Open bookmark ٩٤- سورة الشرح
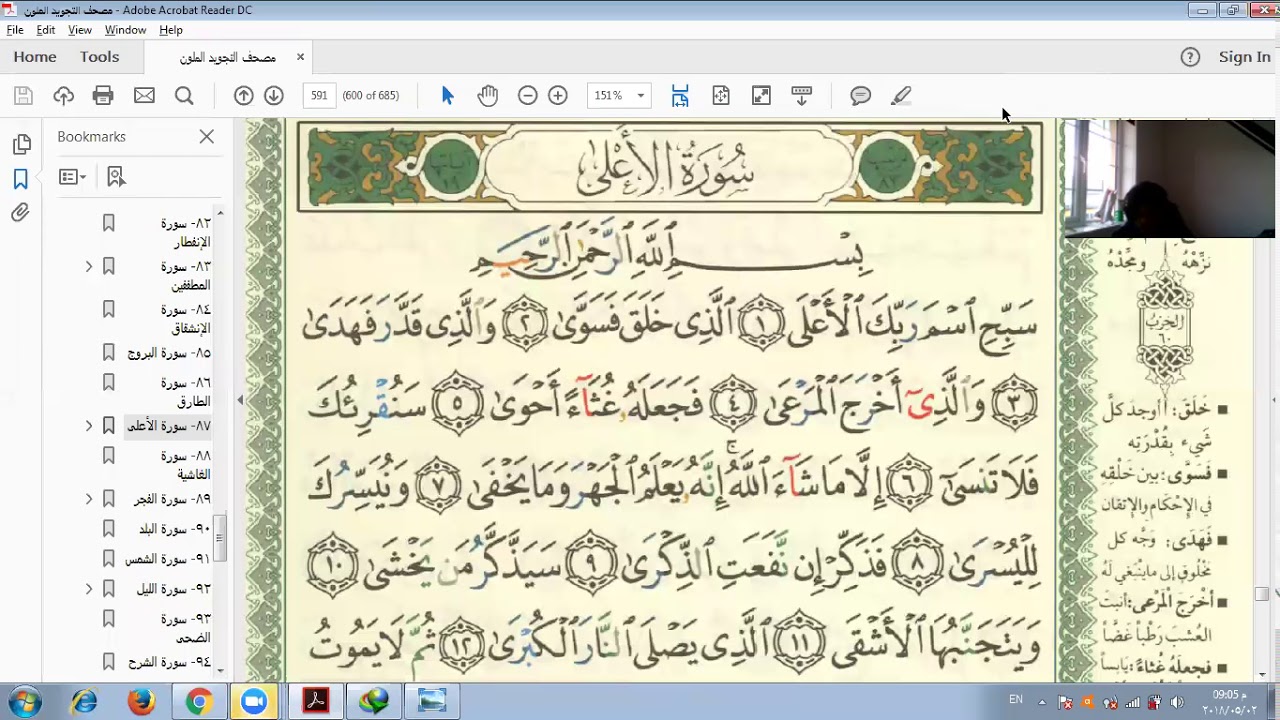 (x=169, y=663)
